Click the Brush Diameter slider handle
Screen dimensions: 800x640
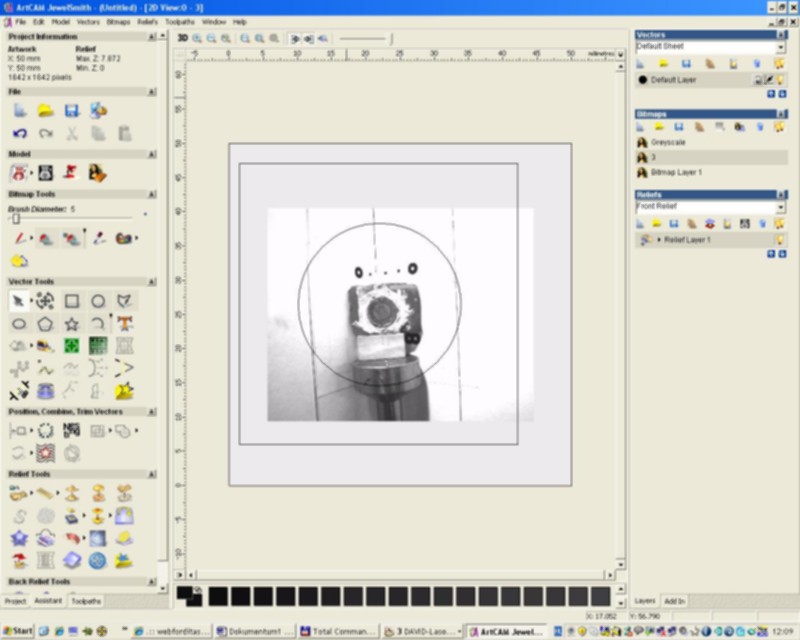tap(16, 218)
